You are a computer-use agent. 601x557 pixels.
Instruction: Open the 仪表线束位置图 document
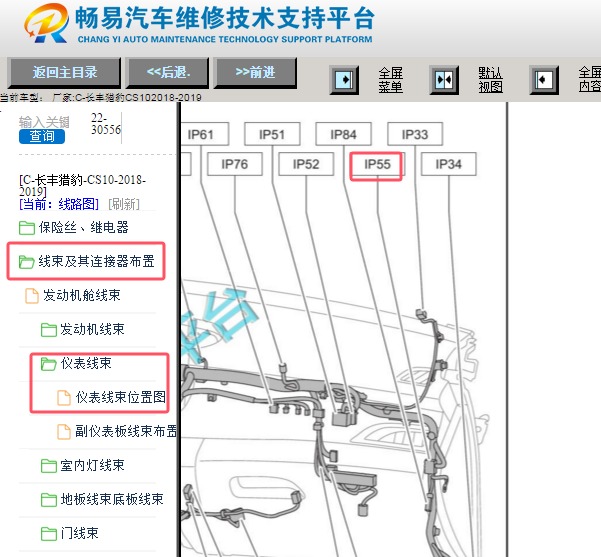coord(120,397)
